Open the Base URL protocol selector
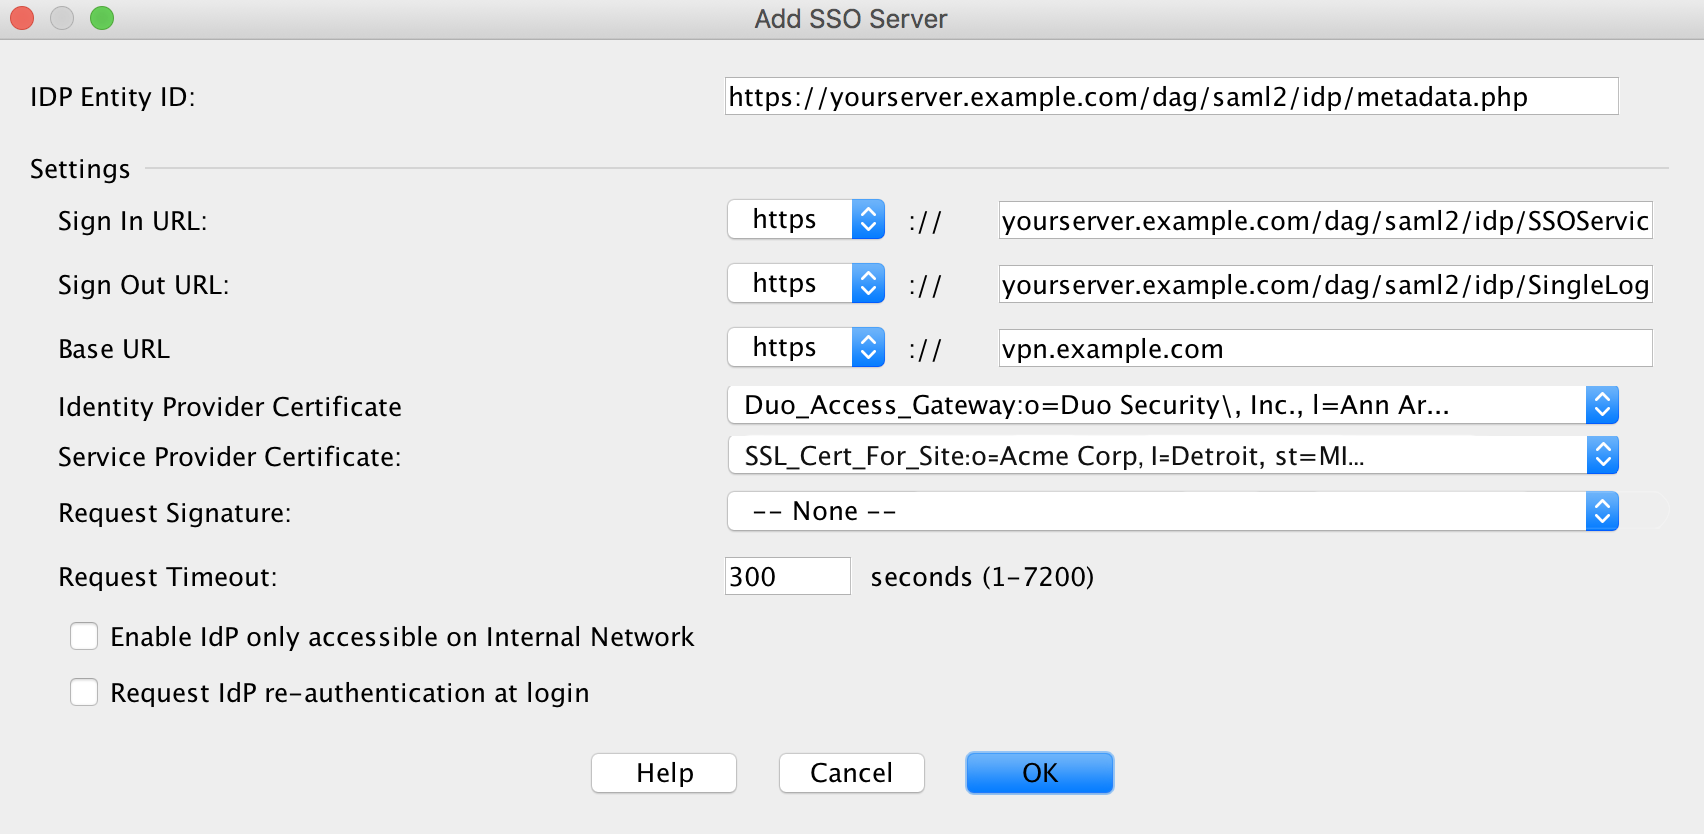 coord(869,347)
